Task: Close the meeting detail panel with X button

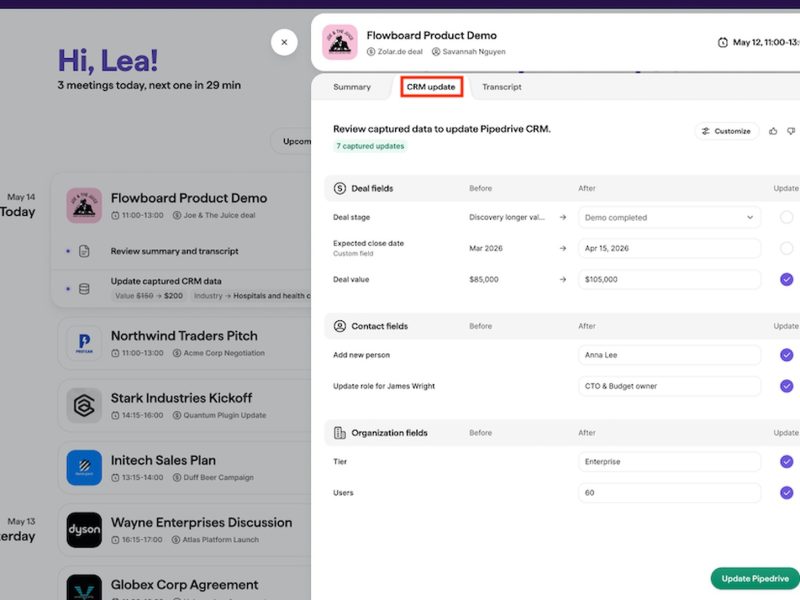Action: pos(284,42)
